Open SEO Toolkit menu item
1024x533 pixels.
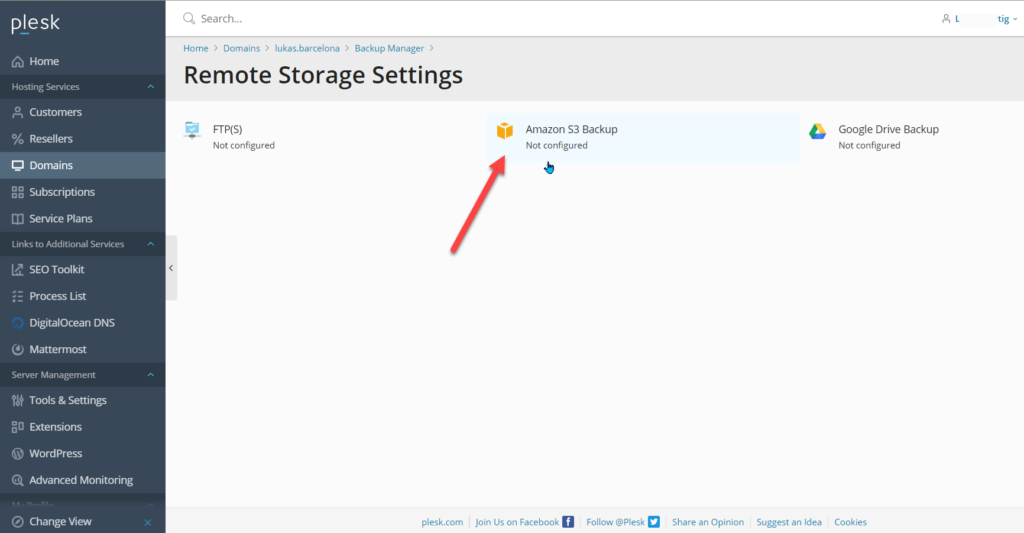coord(82,269)
